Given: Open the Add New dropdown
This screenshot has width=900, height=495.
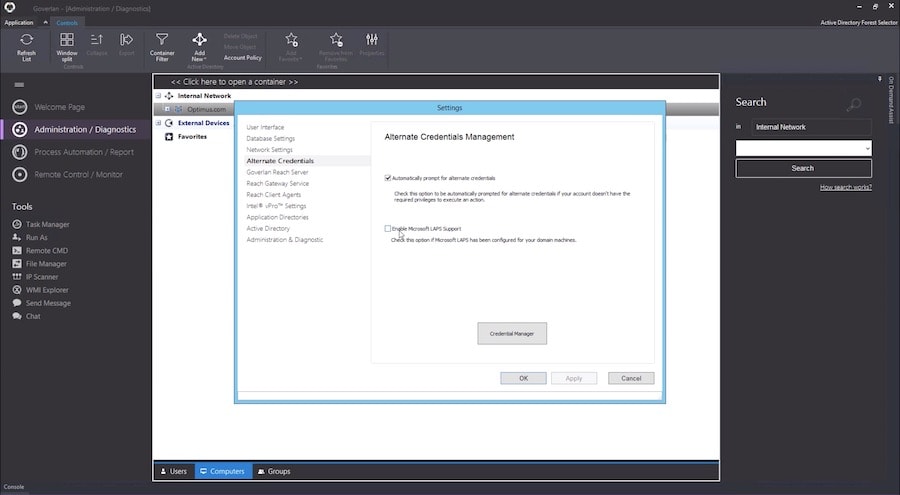Looking at the screenshot, I should pyautogui.click(x=199, y=47).
